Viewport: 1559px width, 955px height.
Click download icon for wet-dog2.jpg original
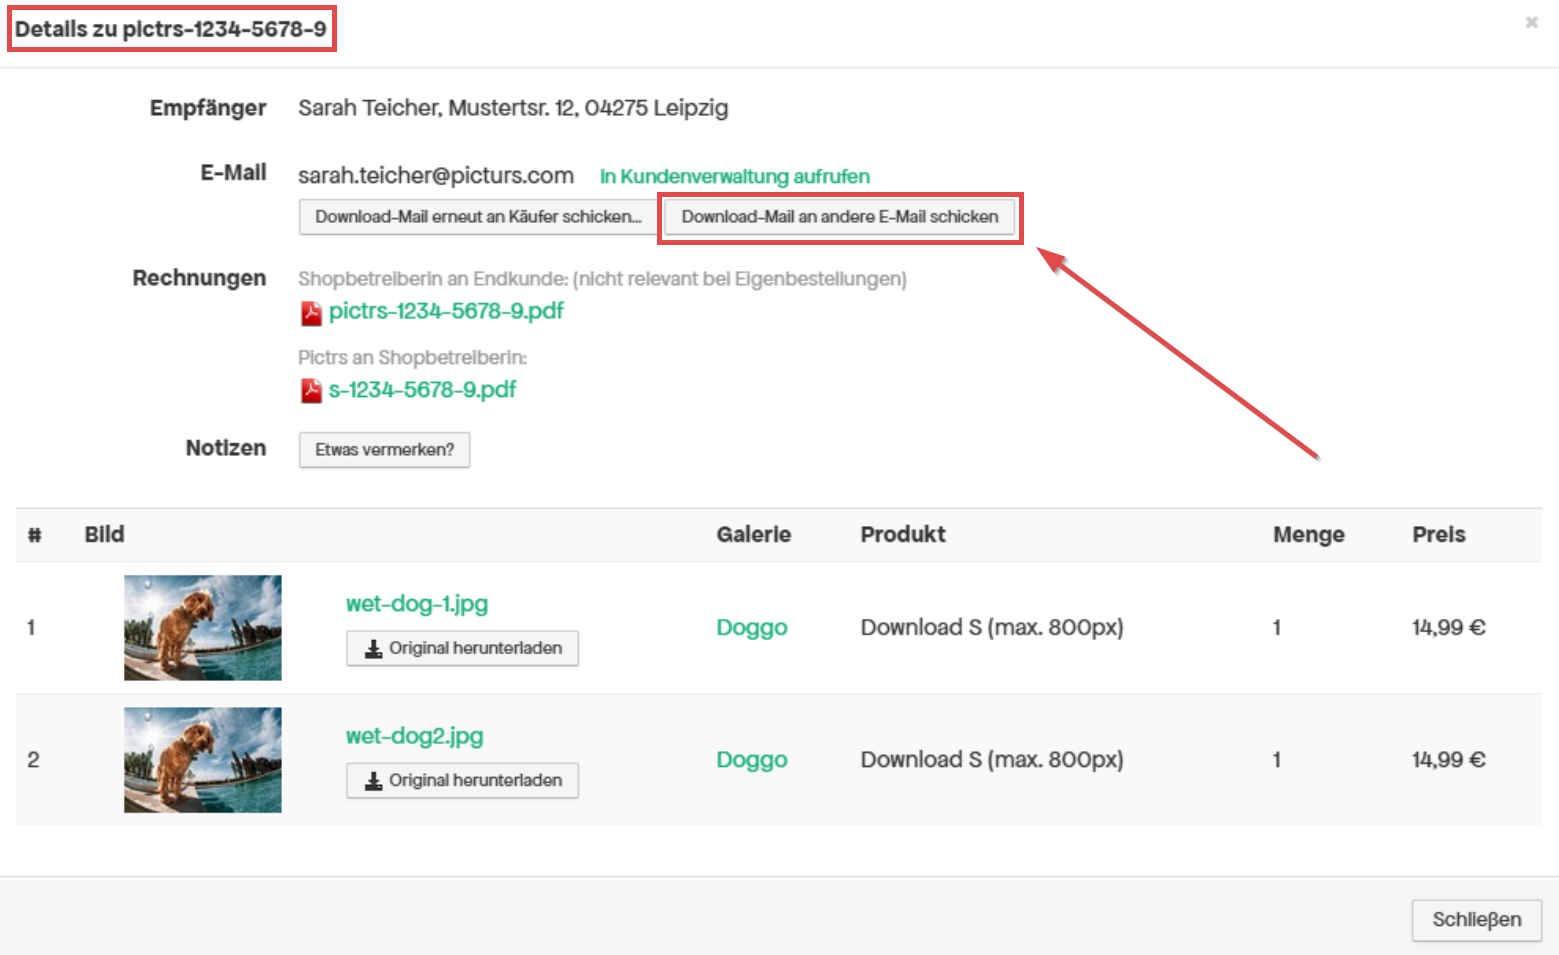(373, 781)
